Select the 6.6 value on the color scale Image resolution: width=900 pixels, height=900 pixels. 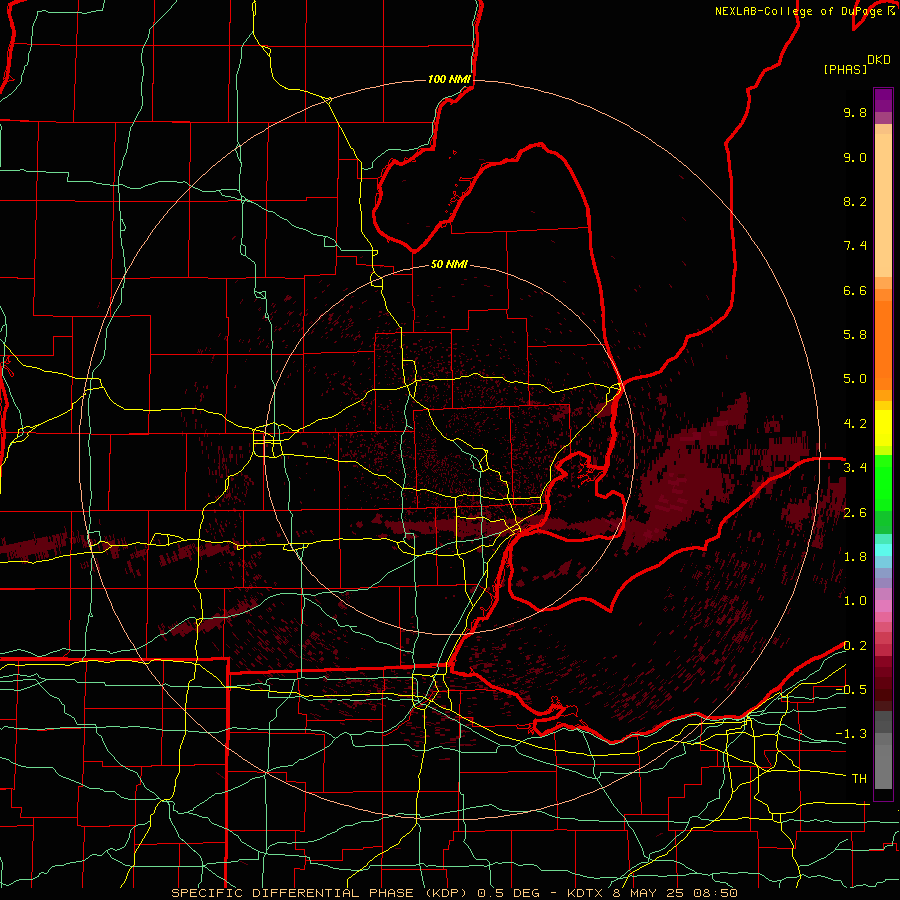tap(855, 290)
